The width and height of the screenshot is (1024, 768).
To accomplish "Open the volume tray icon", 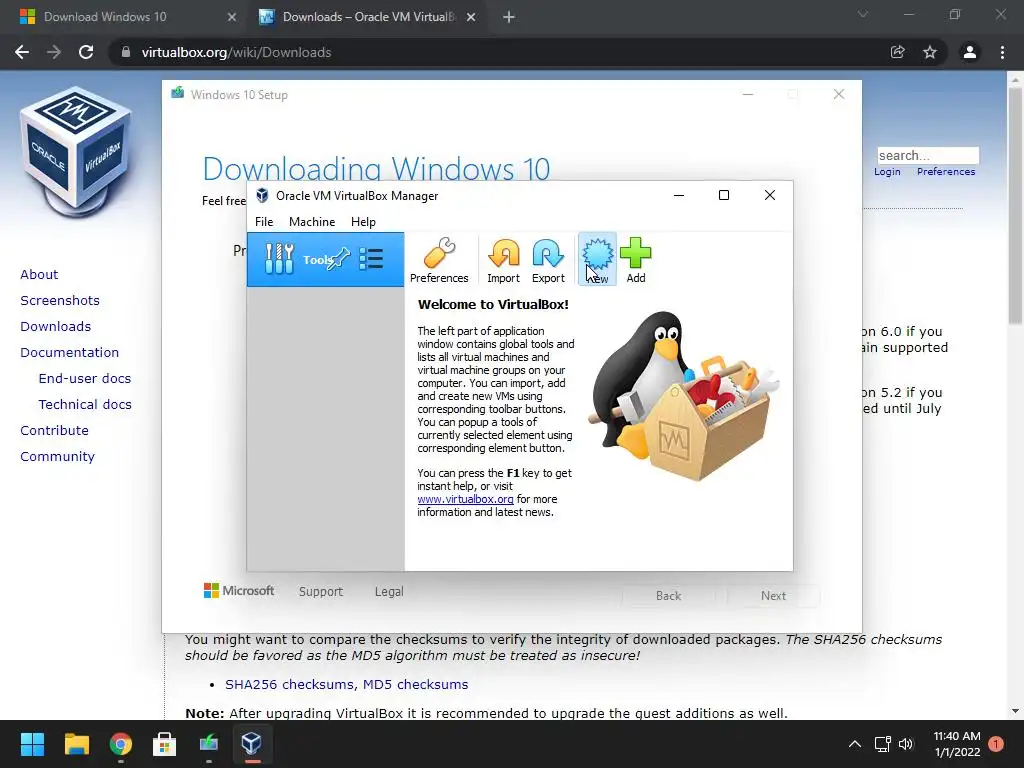I will (x=906, y=744).
